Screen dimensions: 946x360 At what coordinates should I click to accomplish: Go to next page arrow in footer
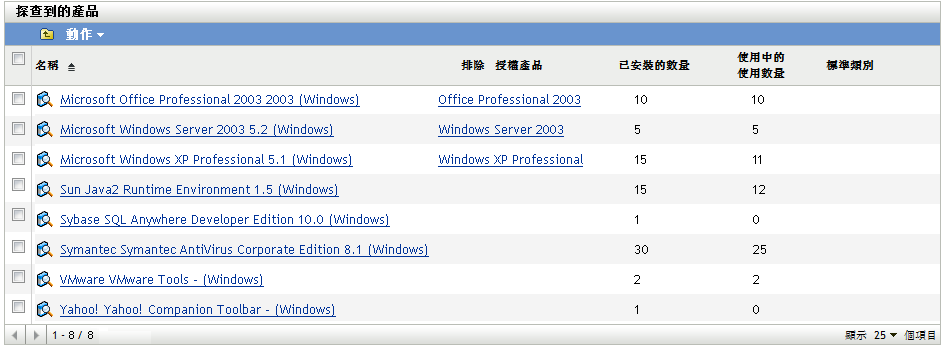coord(36,335)
